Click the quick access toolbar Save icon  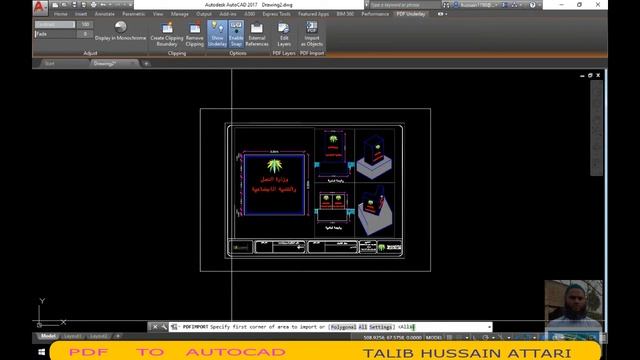pos(74,5)
